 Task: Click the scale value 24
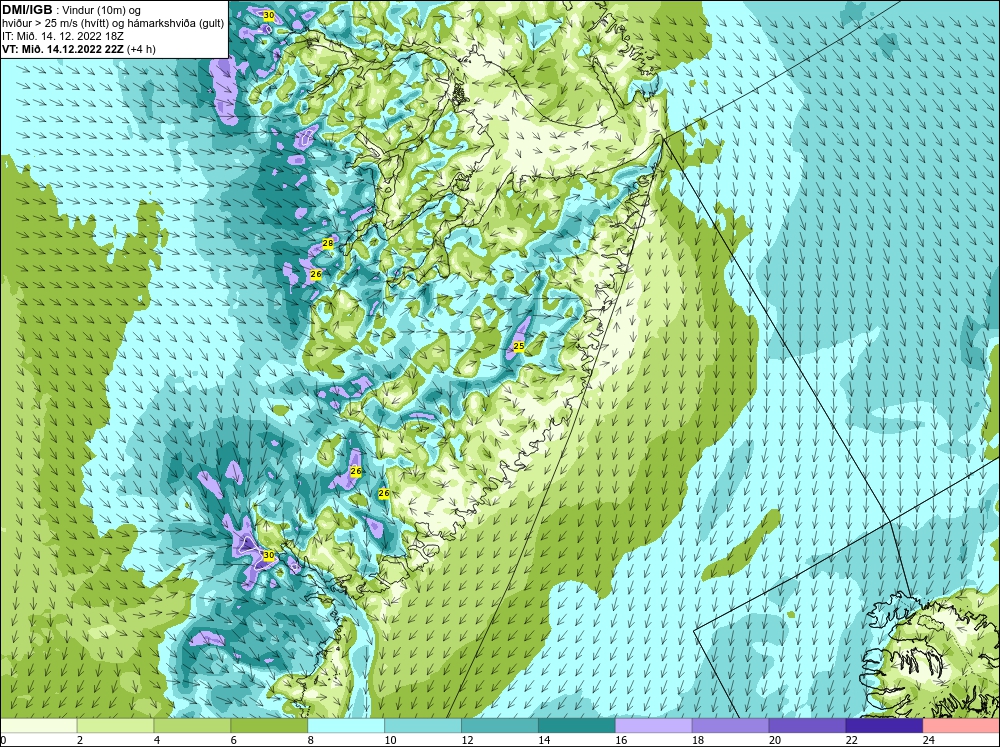click(929, 740)
